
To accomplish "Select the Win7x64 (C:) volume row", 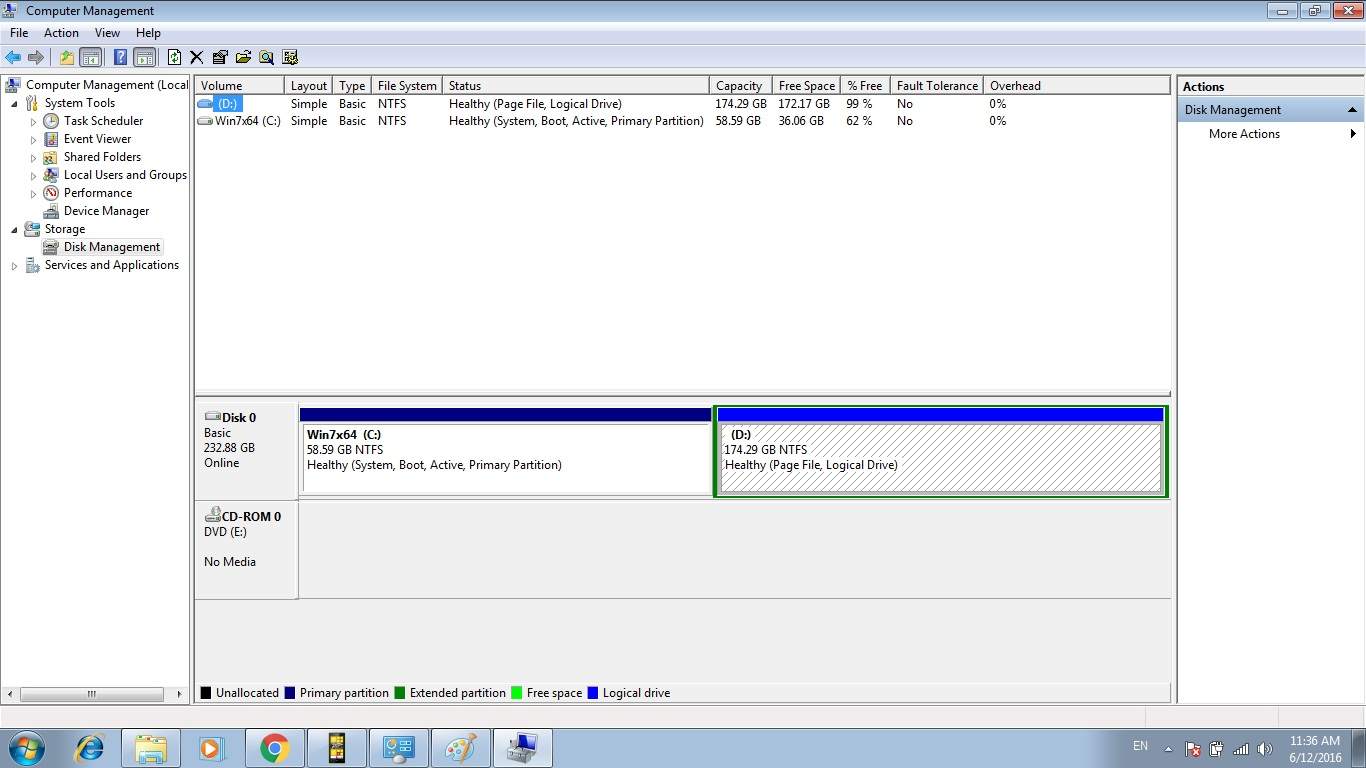I will coord(682,121).
